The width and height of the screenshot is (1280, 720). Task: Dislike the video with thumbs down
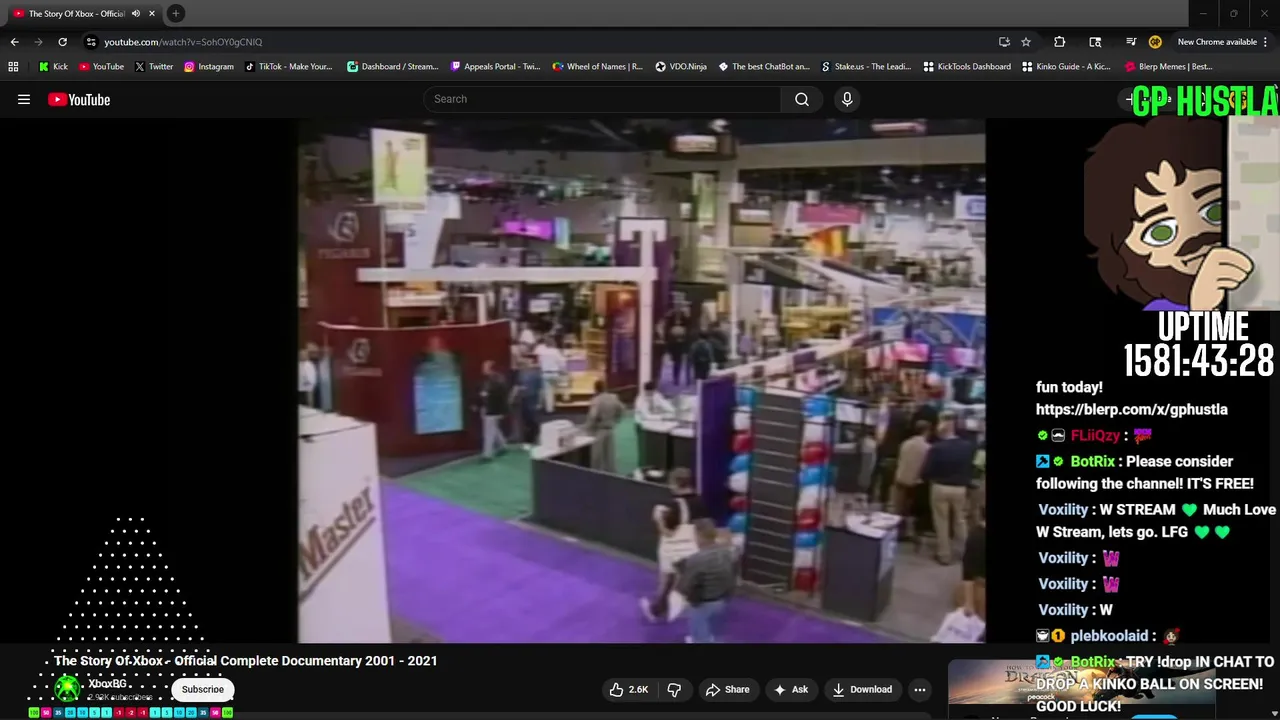(x=675, y=689)
